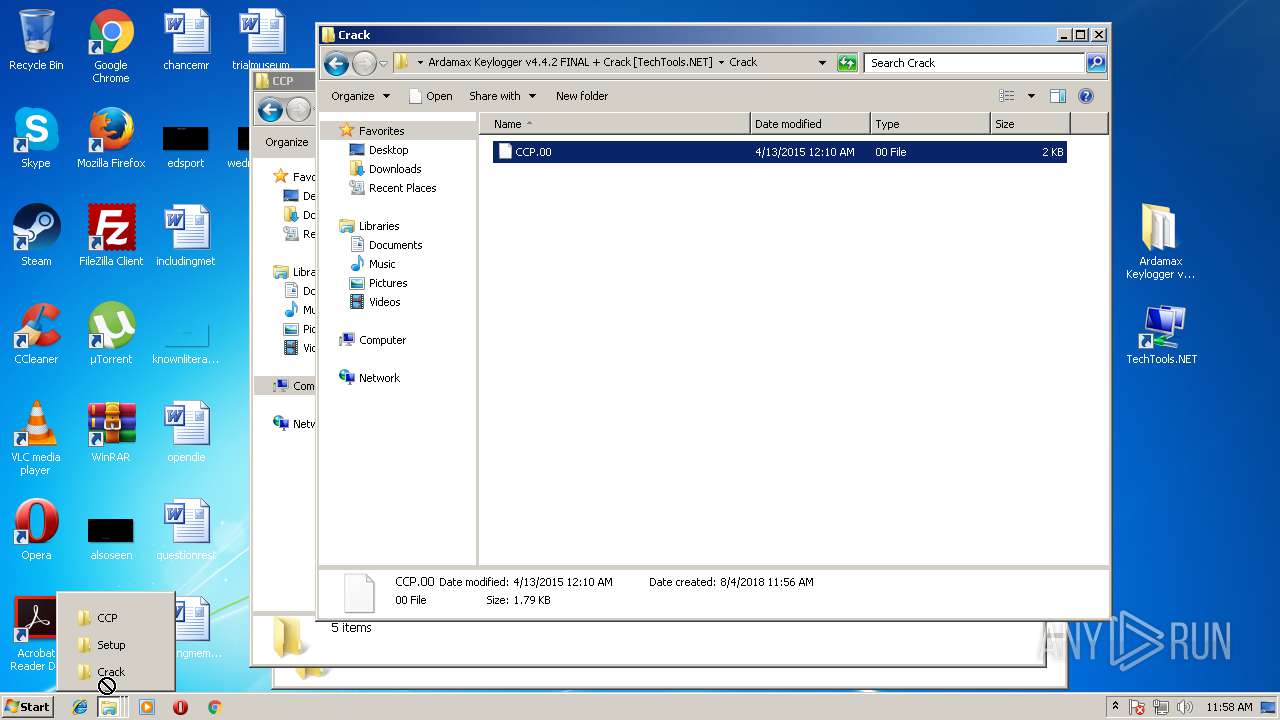Open Explorer help icon in Crack window
Viewport: 1280px width, 720px height.
click(1086, 96)
